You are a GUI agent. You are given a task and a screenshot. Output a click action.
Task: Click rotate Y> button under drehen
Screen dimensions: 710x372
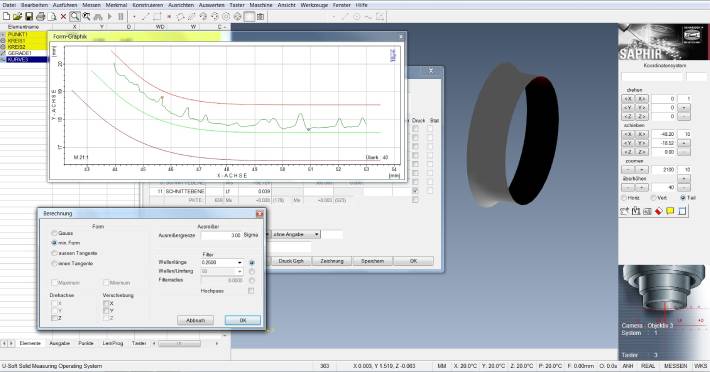[x=641, y=108]
